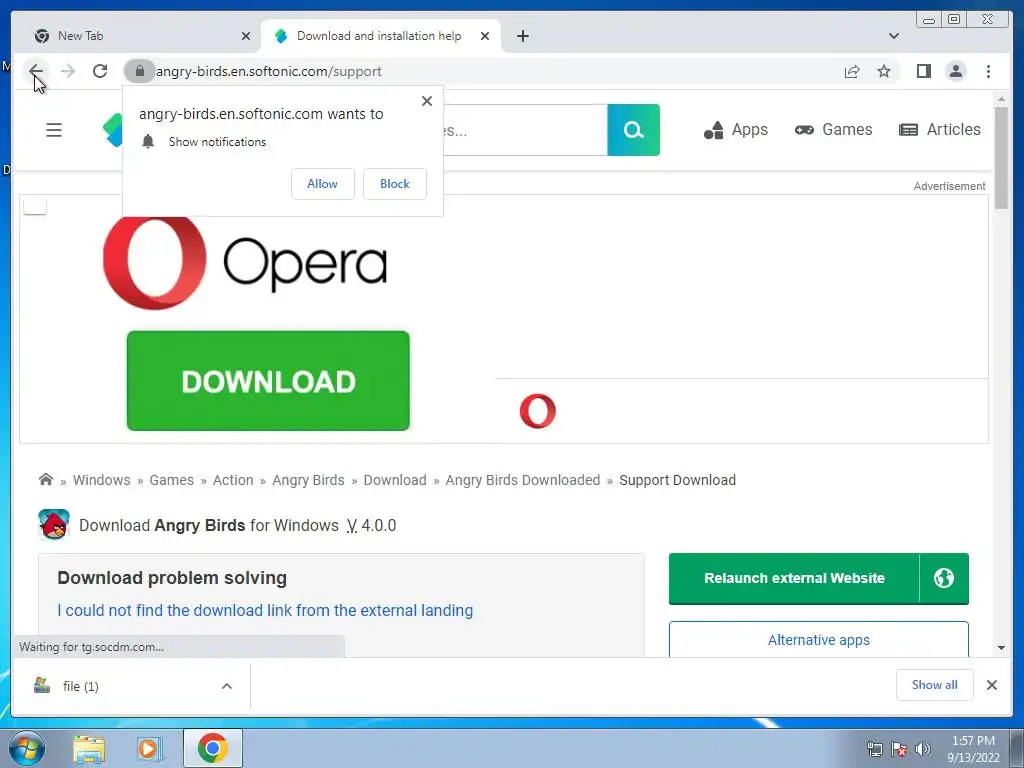Viewport: 1024px width, 768px height.
Task: Click the Softonic search magnifier button
Action: point(633,130)
